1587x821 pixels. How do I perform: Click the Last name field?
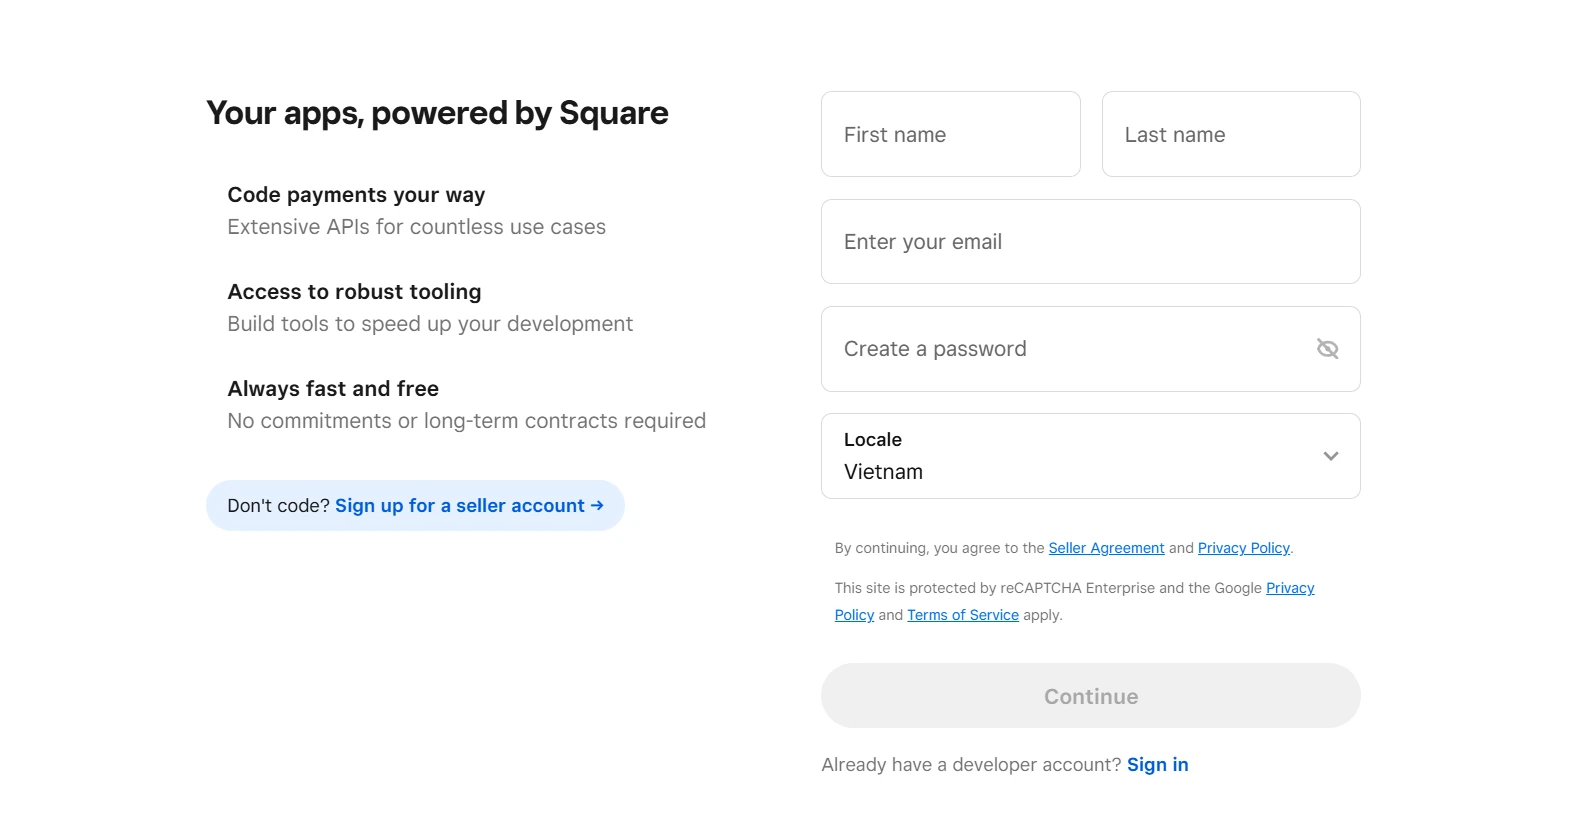pyautogui.click(x=1231, y=134)
